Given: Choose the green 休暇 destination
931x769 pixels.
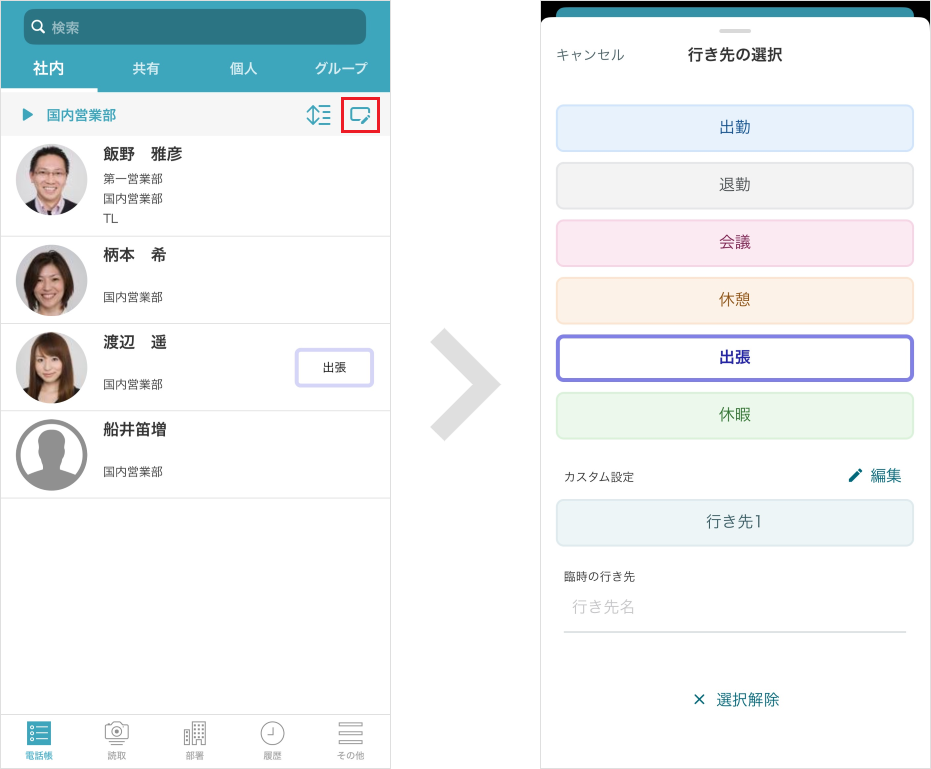Looking at the screenshot, I should click(735, 415).
